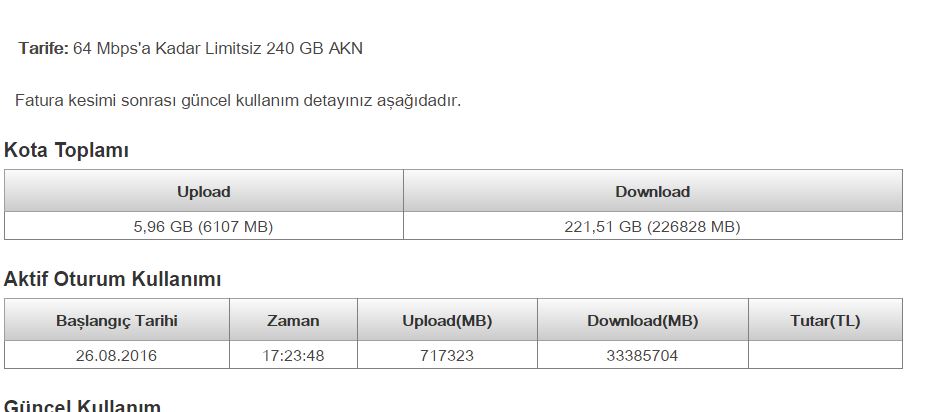The image size is (928, 412).
Task: Click the Download header in Kota Toplamı table
Action: [x=652, y=191]
